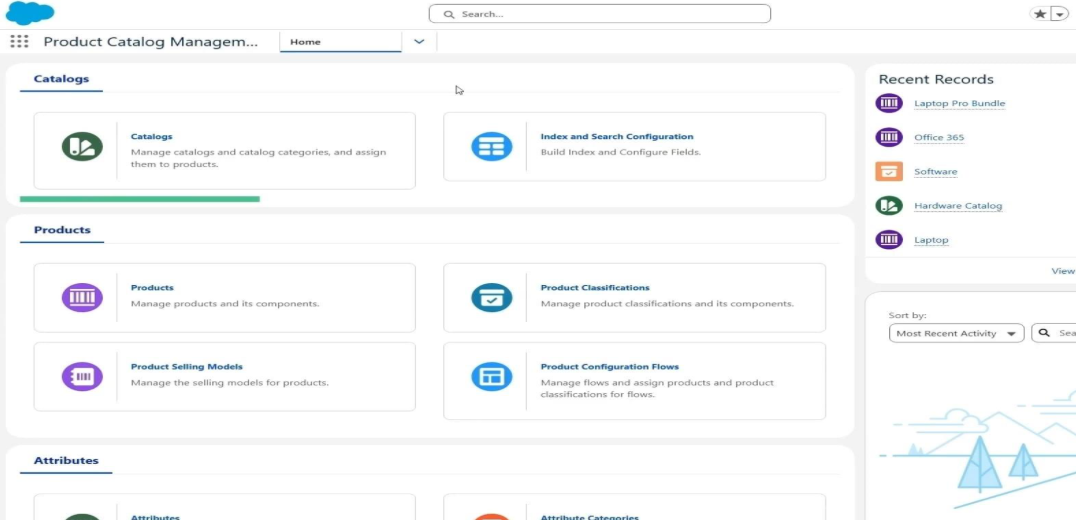Expand the favorites list dropdown arrow
This screenshot has height=520, width=1076.
click(x=1060, y=14)
